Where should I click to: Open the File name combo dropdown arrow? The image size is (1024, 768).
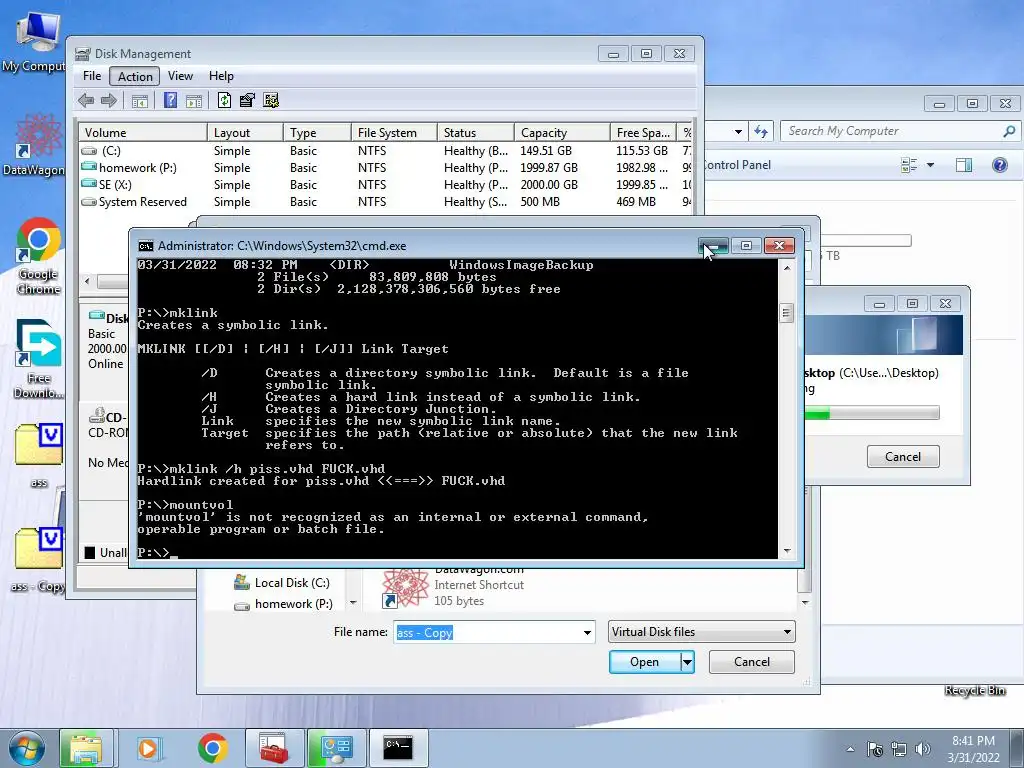(587, 632)
